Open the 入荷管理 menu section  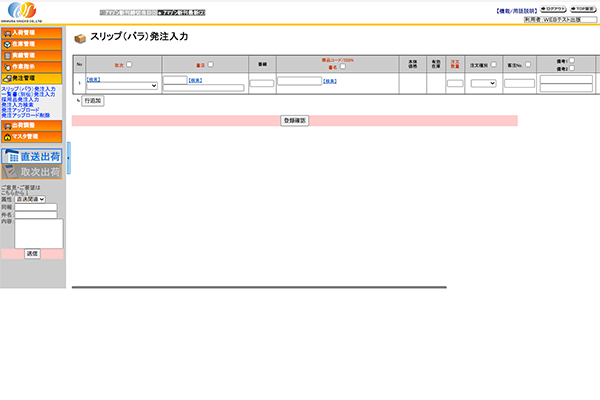click(33, 33)
